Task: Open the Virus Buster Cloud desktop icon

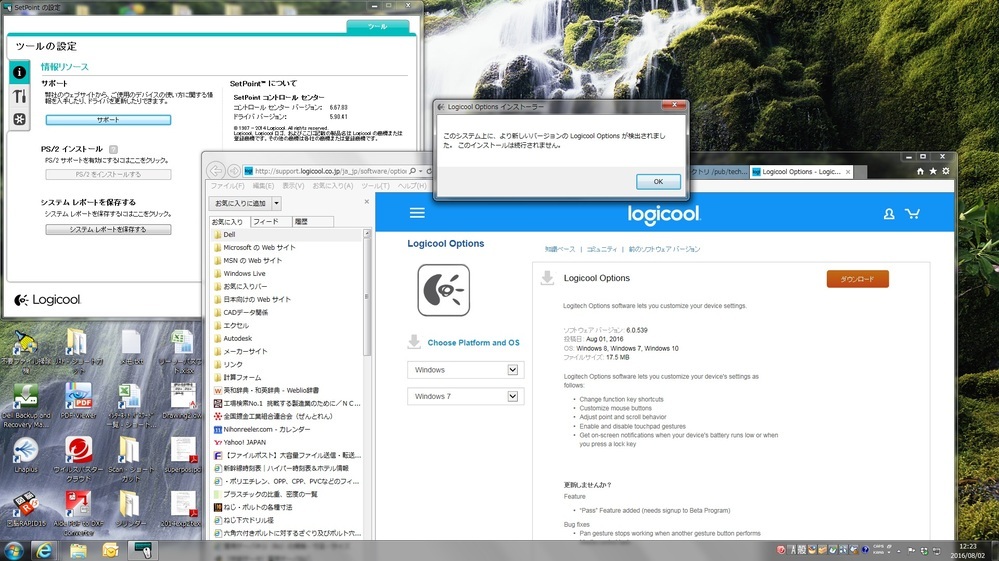Action: click(78, 458)
